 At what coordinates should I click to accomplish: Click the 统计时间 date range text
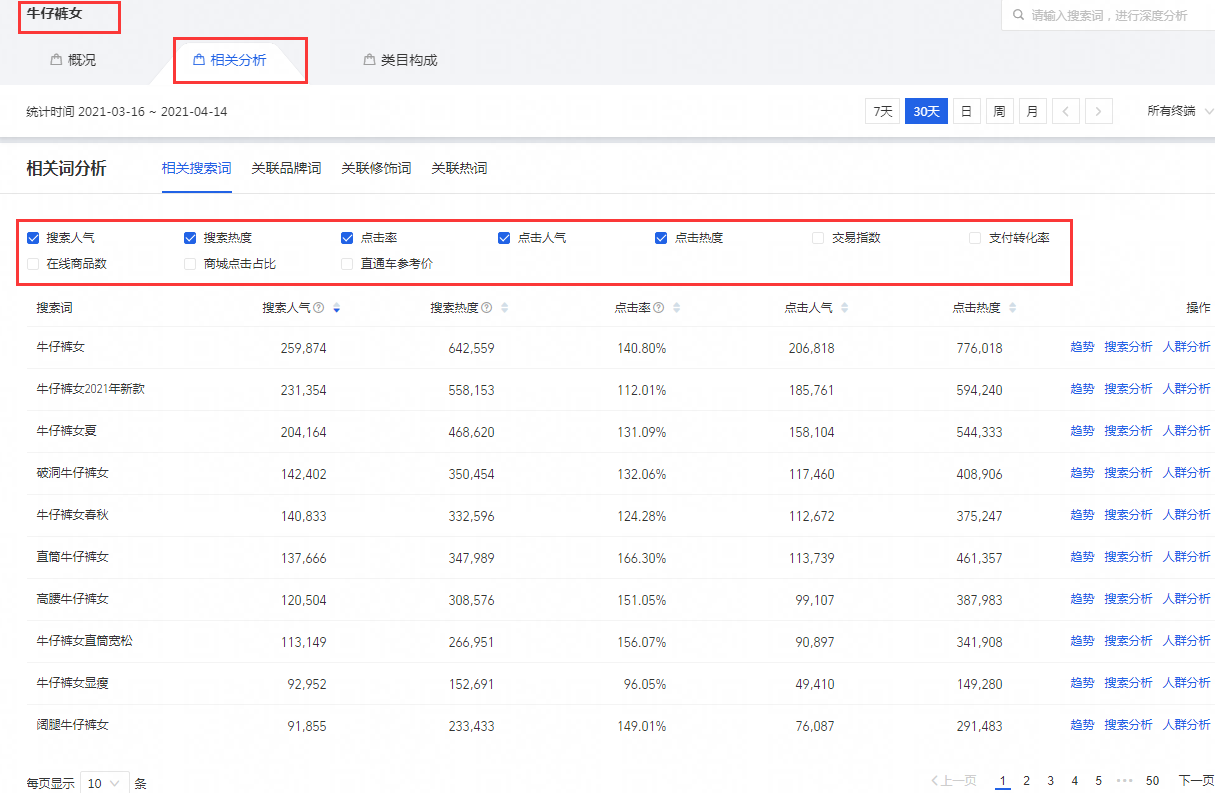coord(127,112)
